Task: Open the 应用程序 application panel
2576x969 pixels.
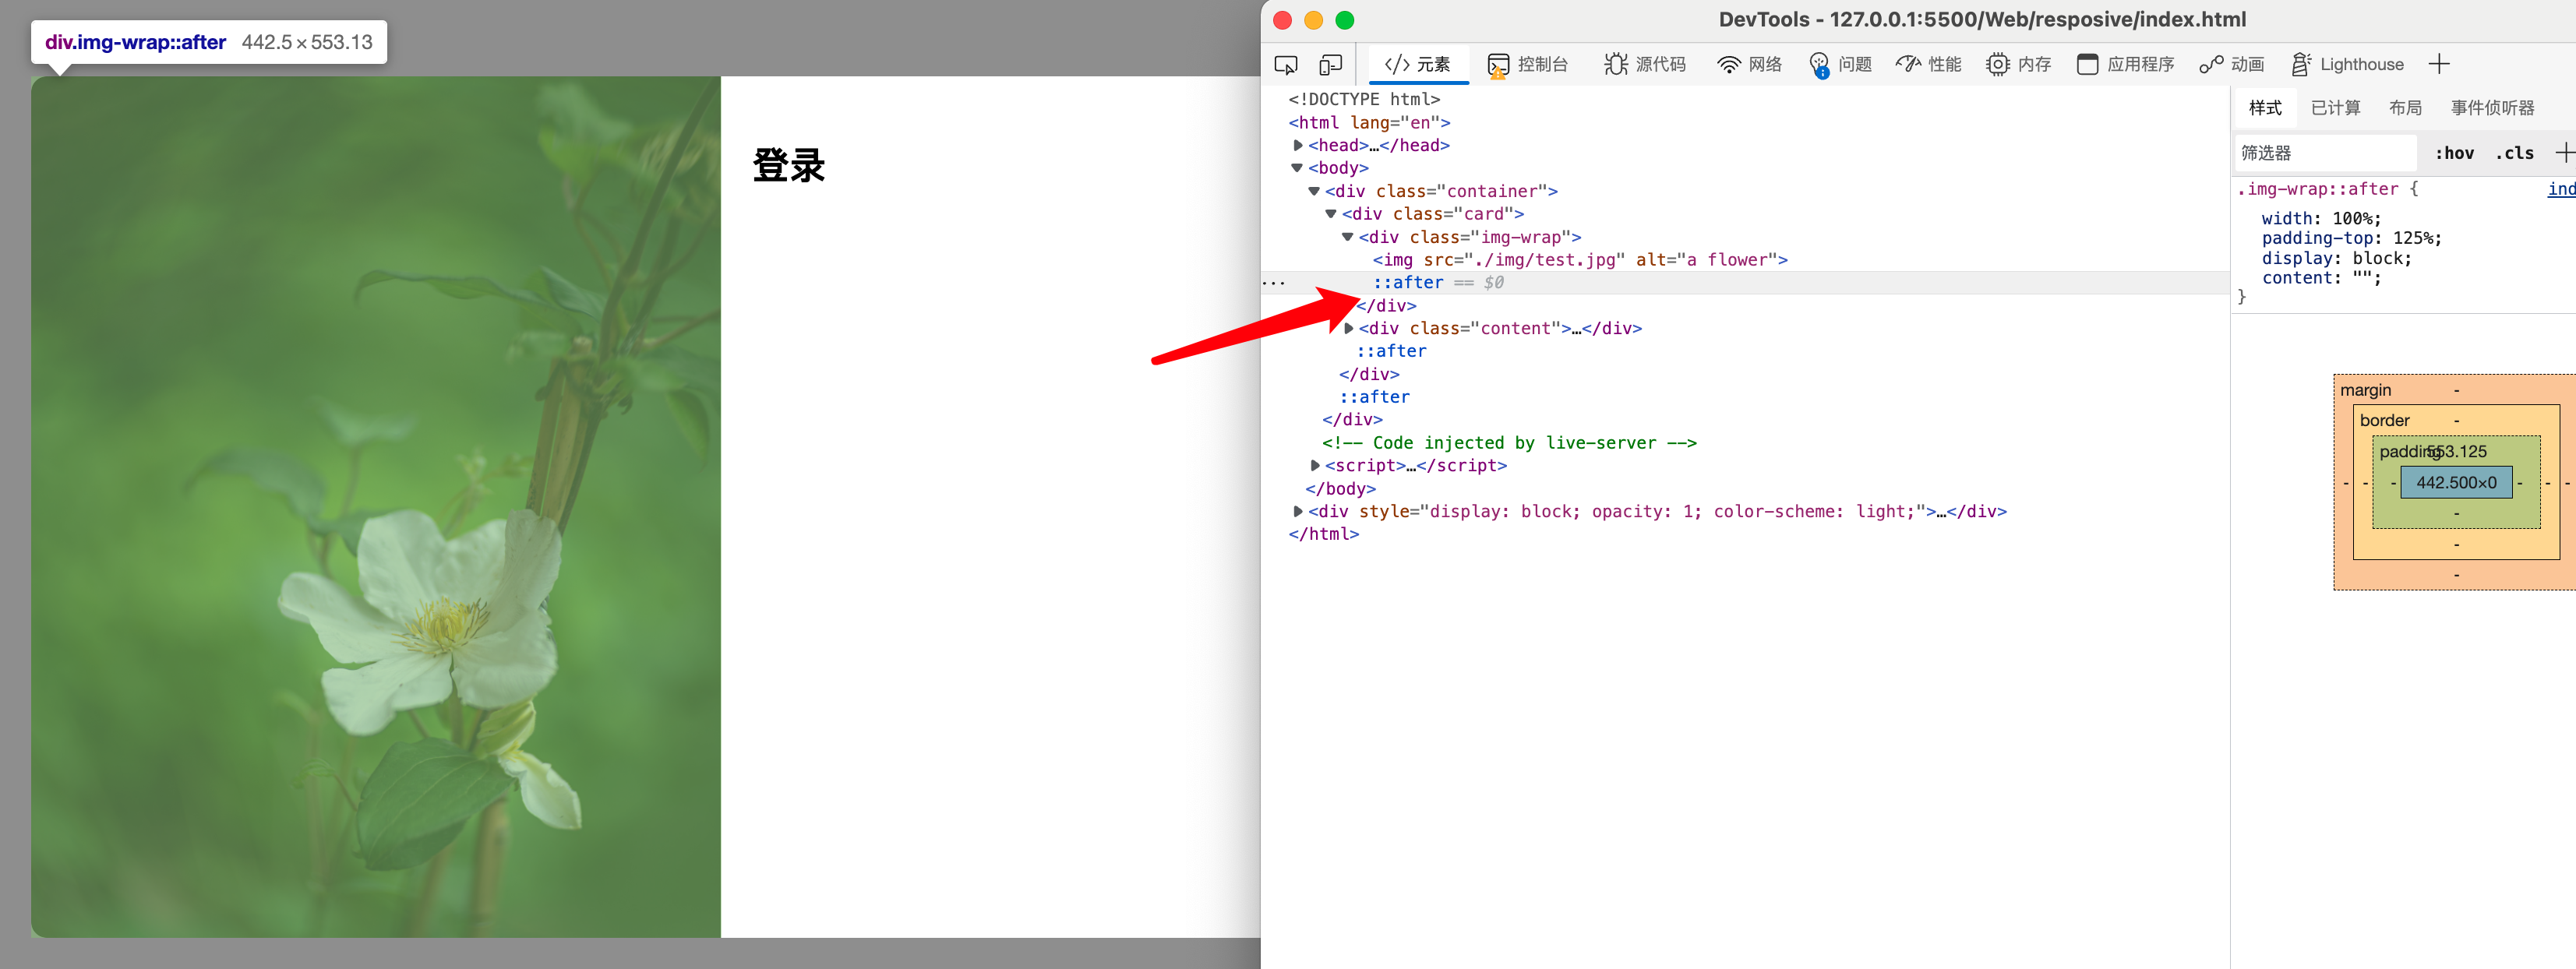Action: pos(2125,65)
